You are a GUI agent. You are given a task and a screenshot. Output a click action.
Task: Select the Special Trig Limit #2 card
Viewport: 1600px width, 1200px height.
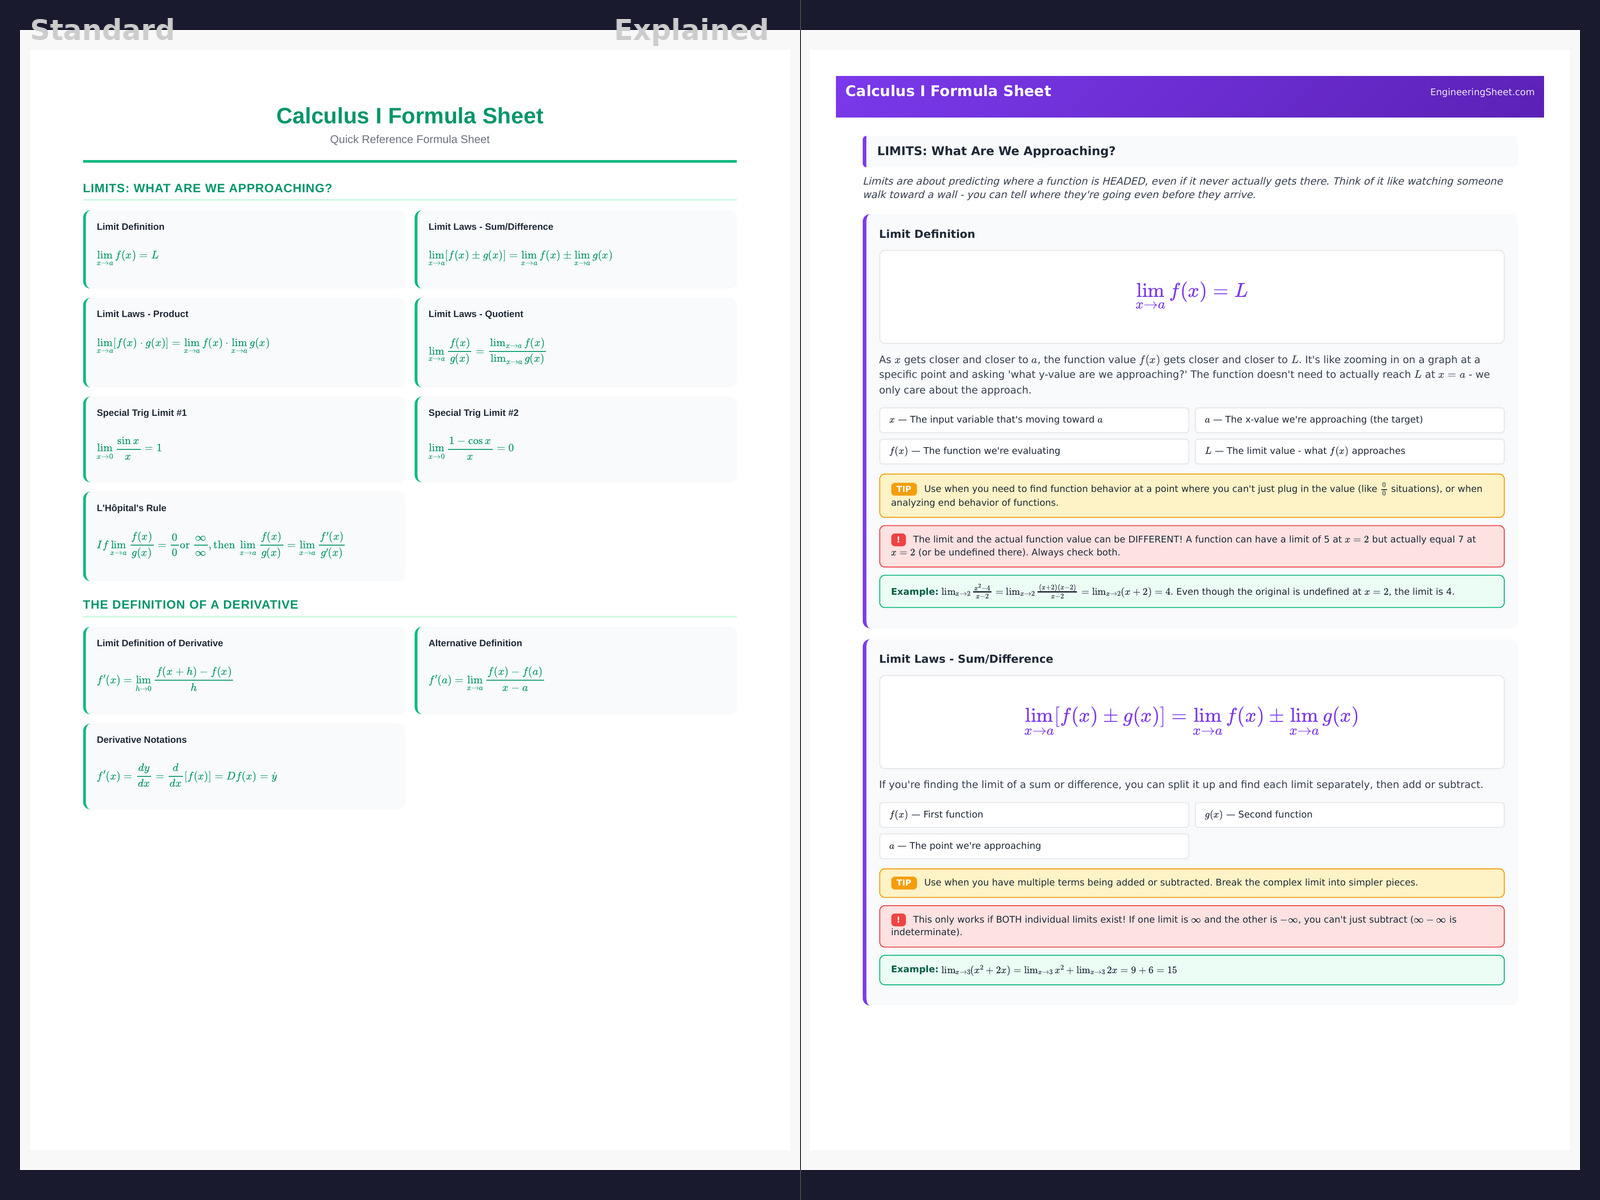click(576, 439)
